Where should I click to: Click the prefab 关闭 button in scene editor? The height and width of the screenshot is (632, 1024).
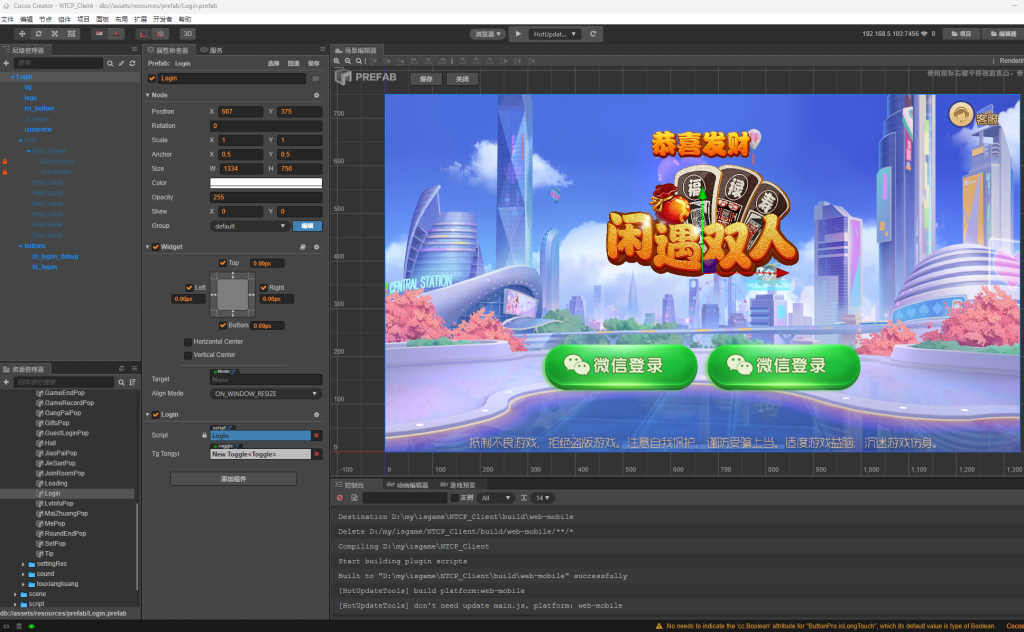[x=462, y=79]
